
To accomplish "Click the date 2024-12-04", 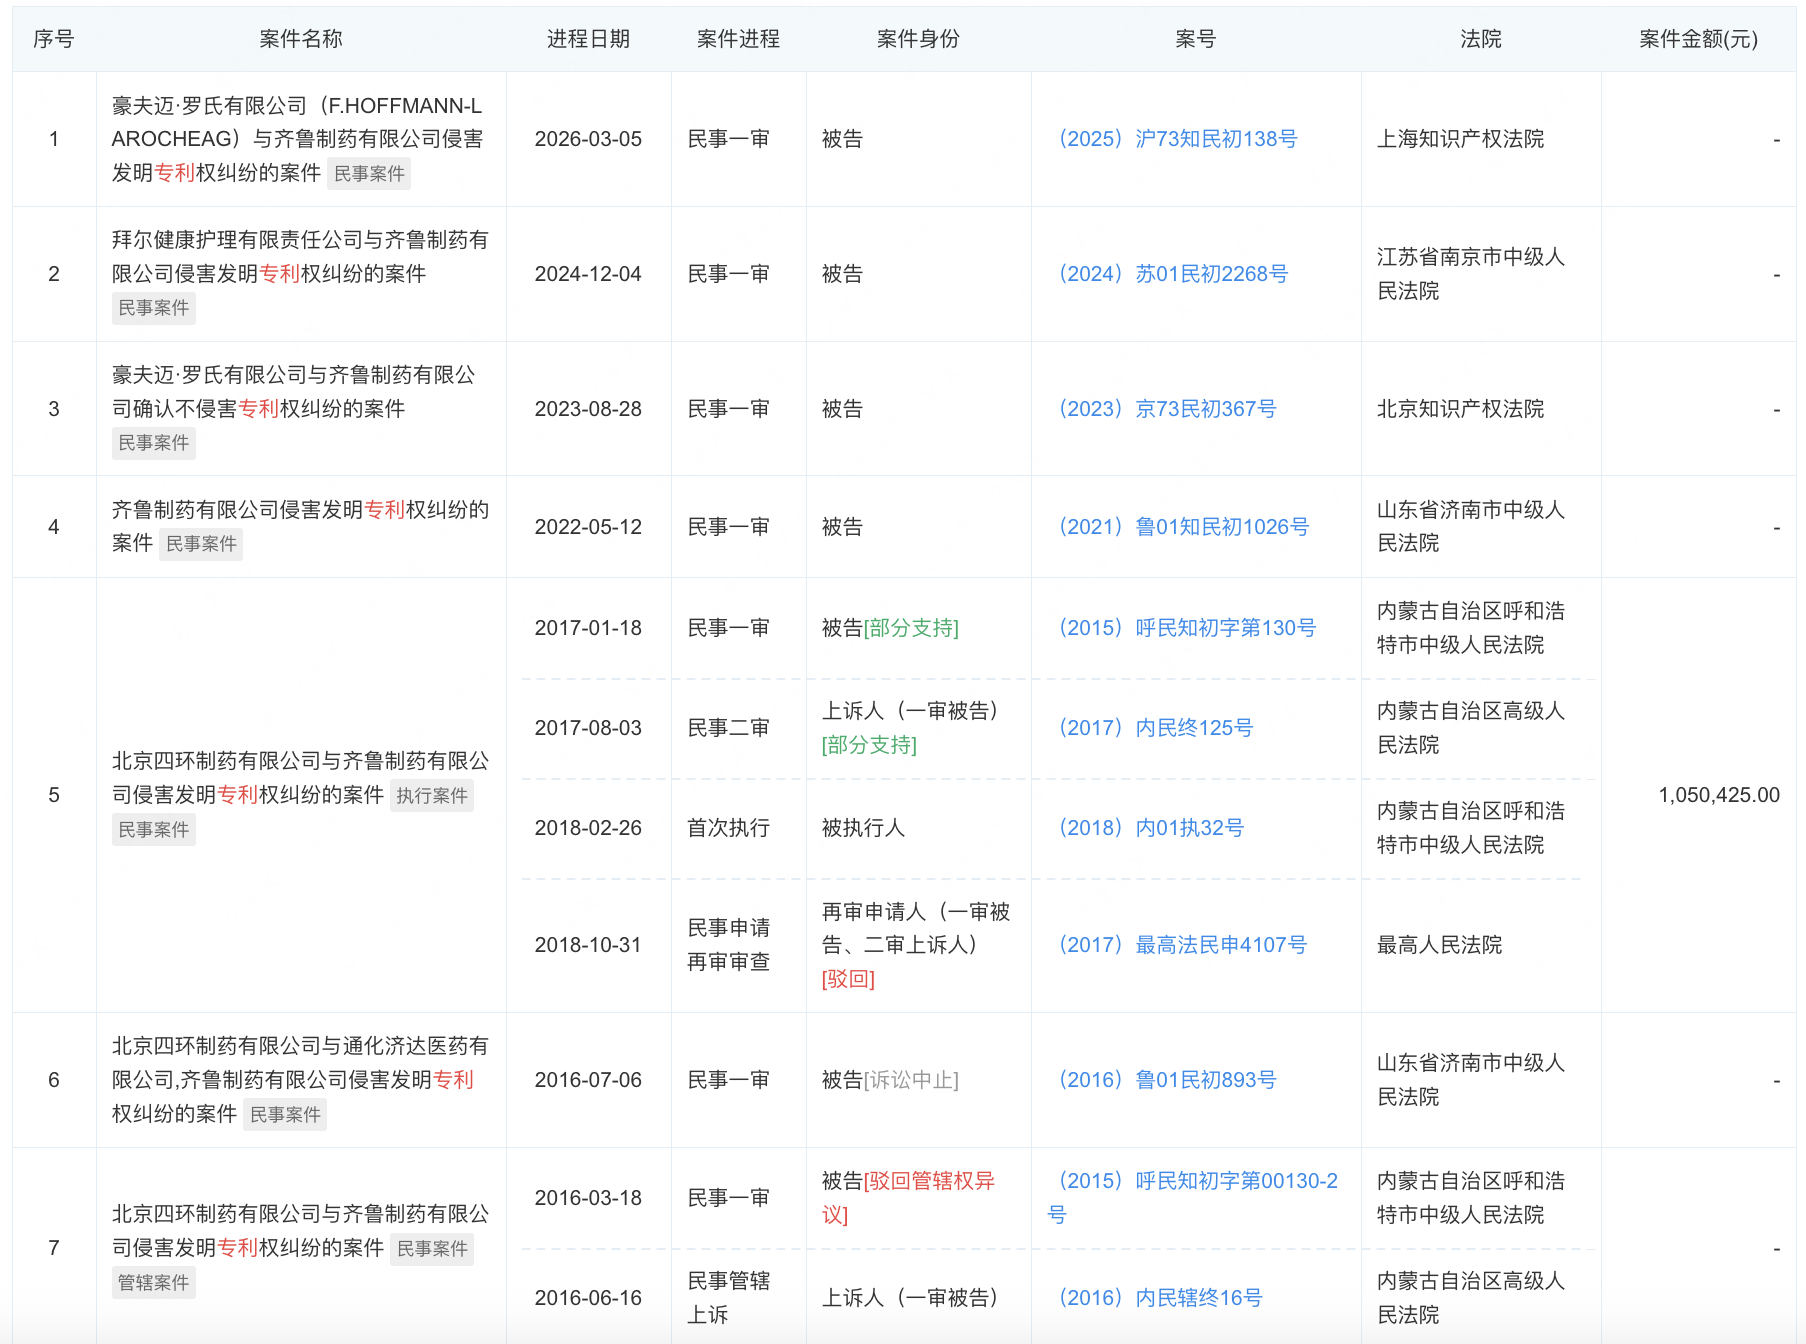I will coord(588,274).
